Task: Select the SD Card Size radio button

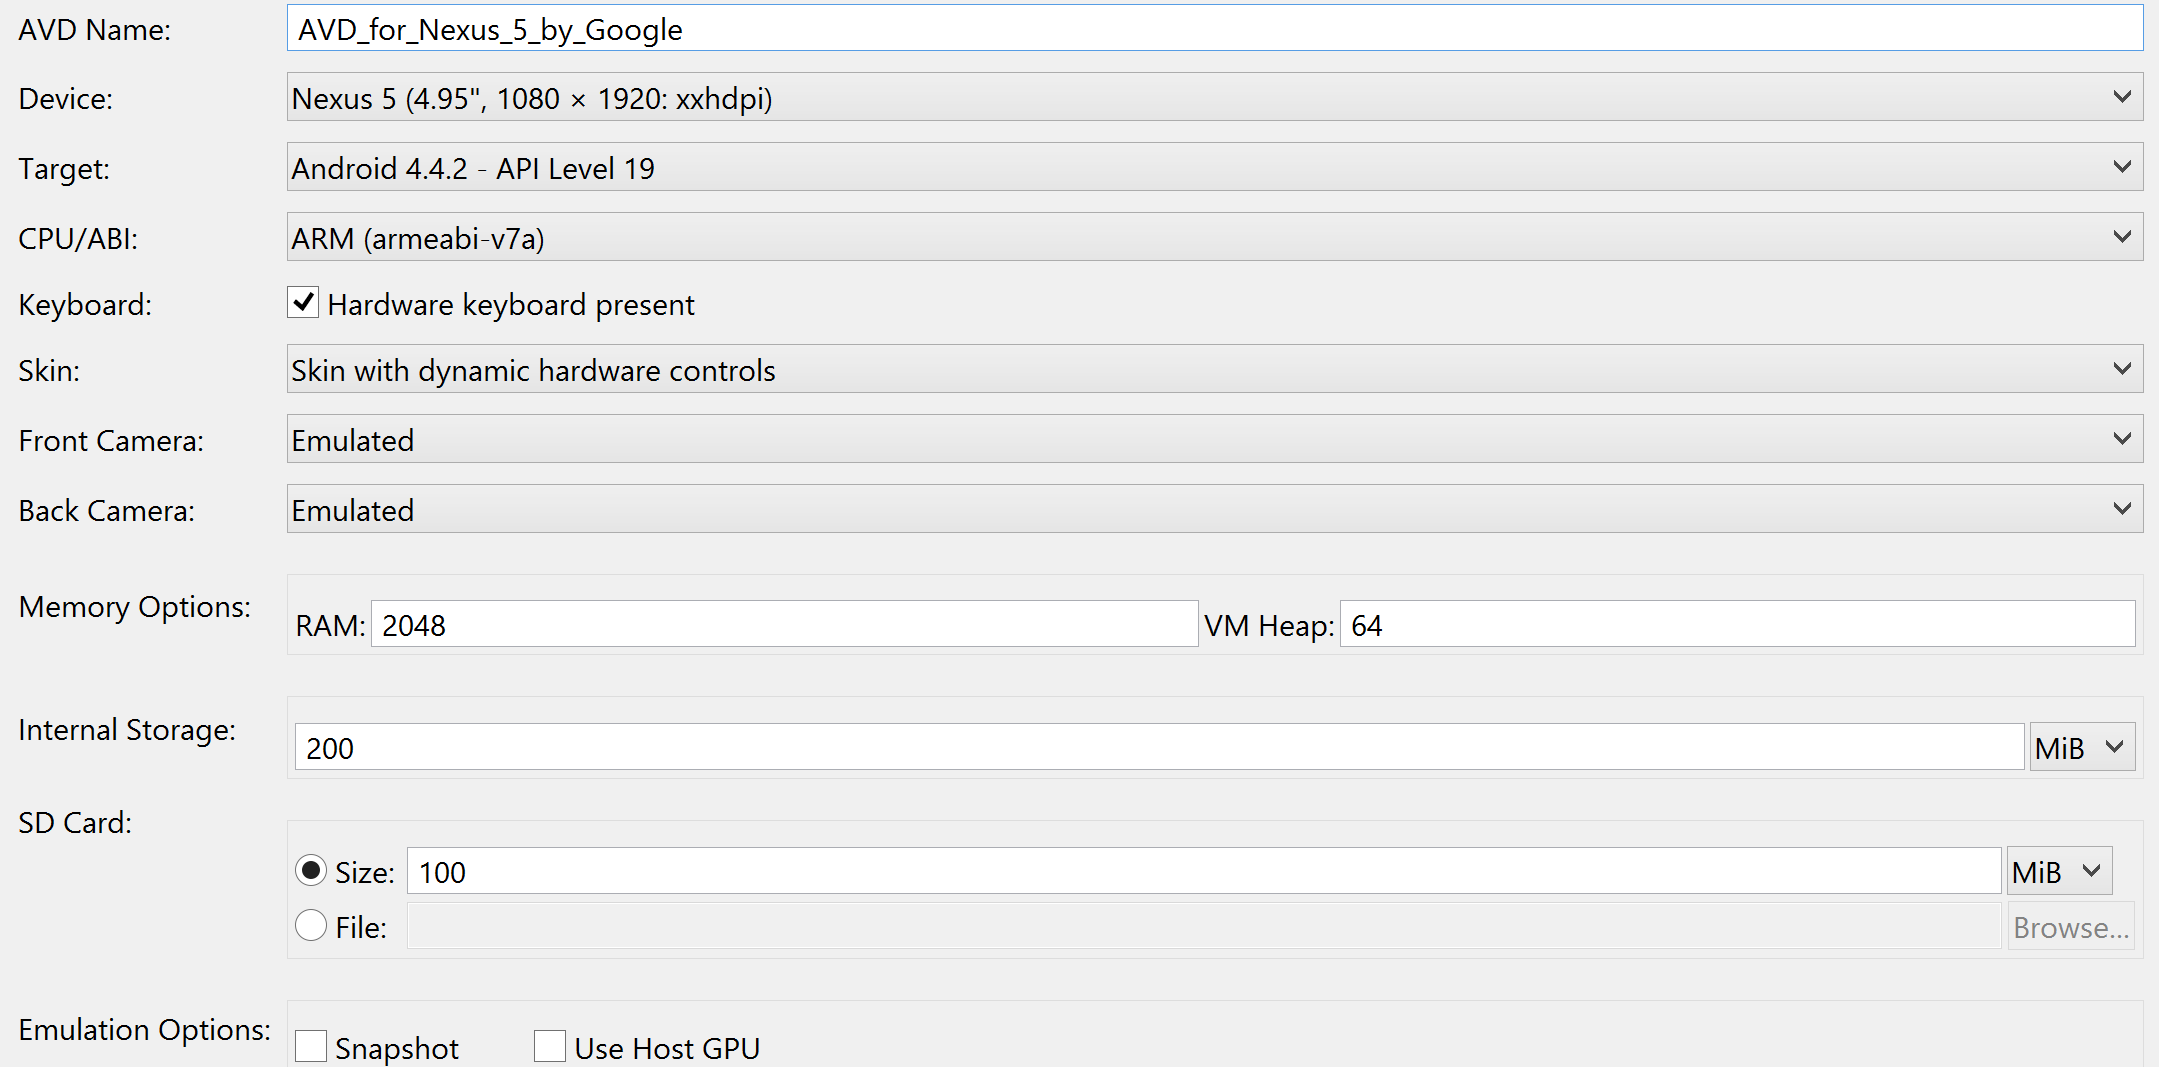Action: pos(311,871)
